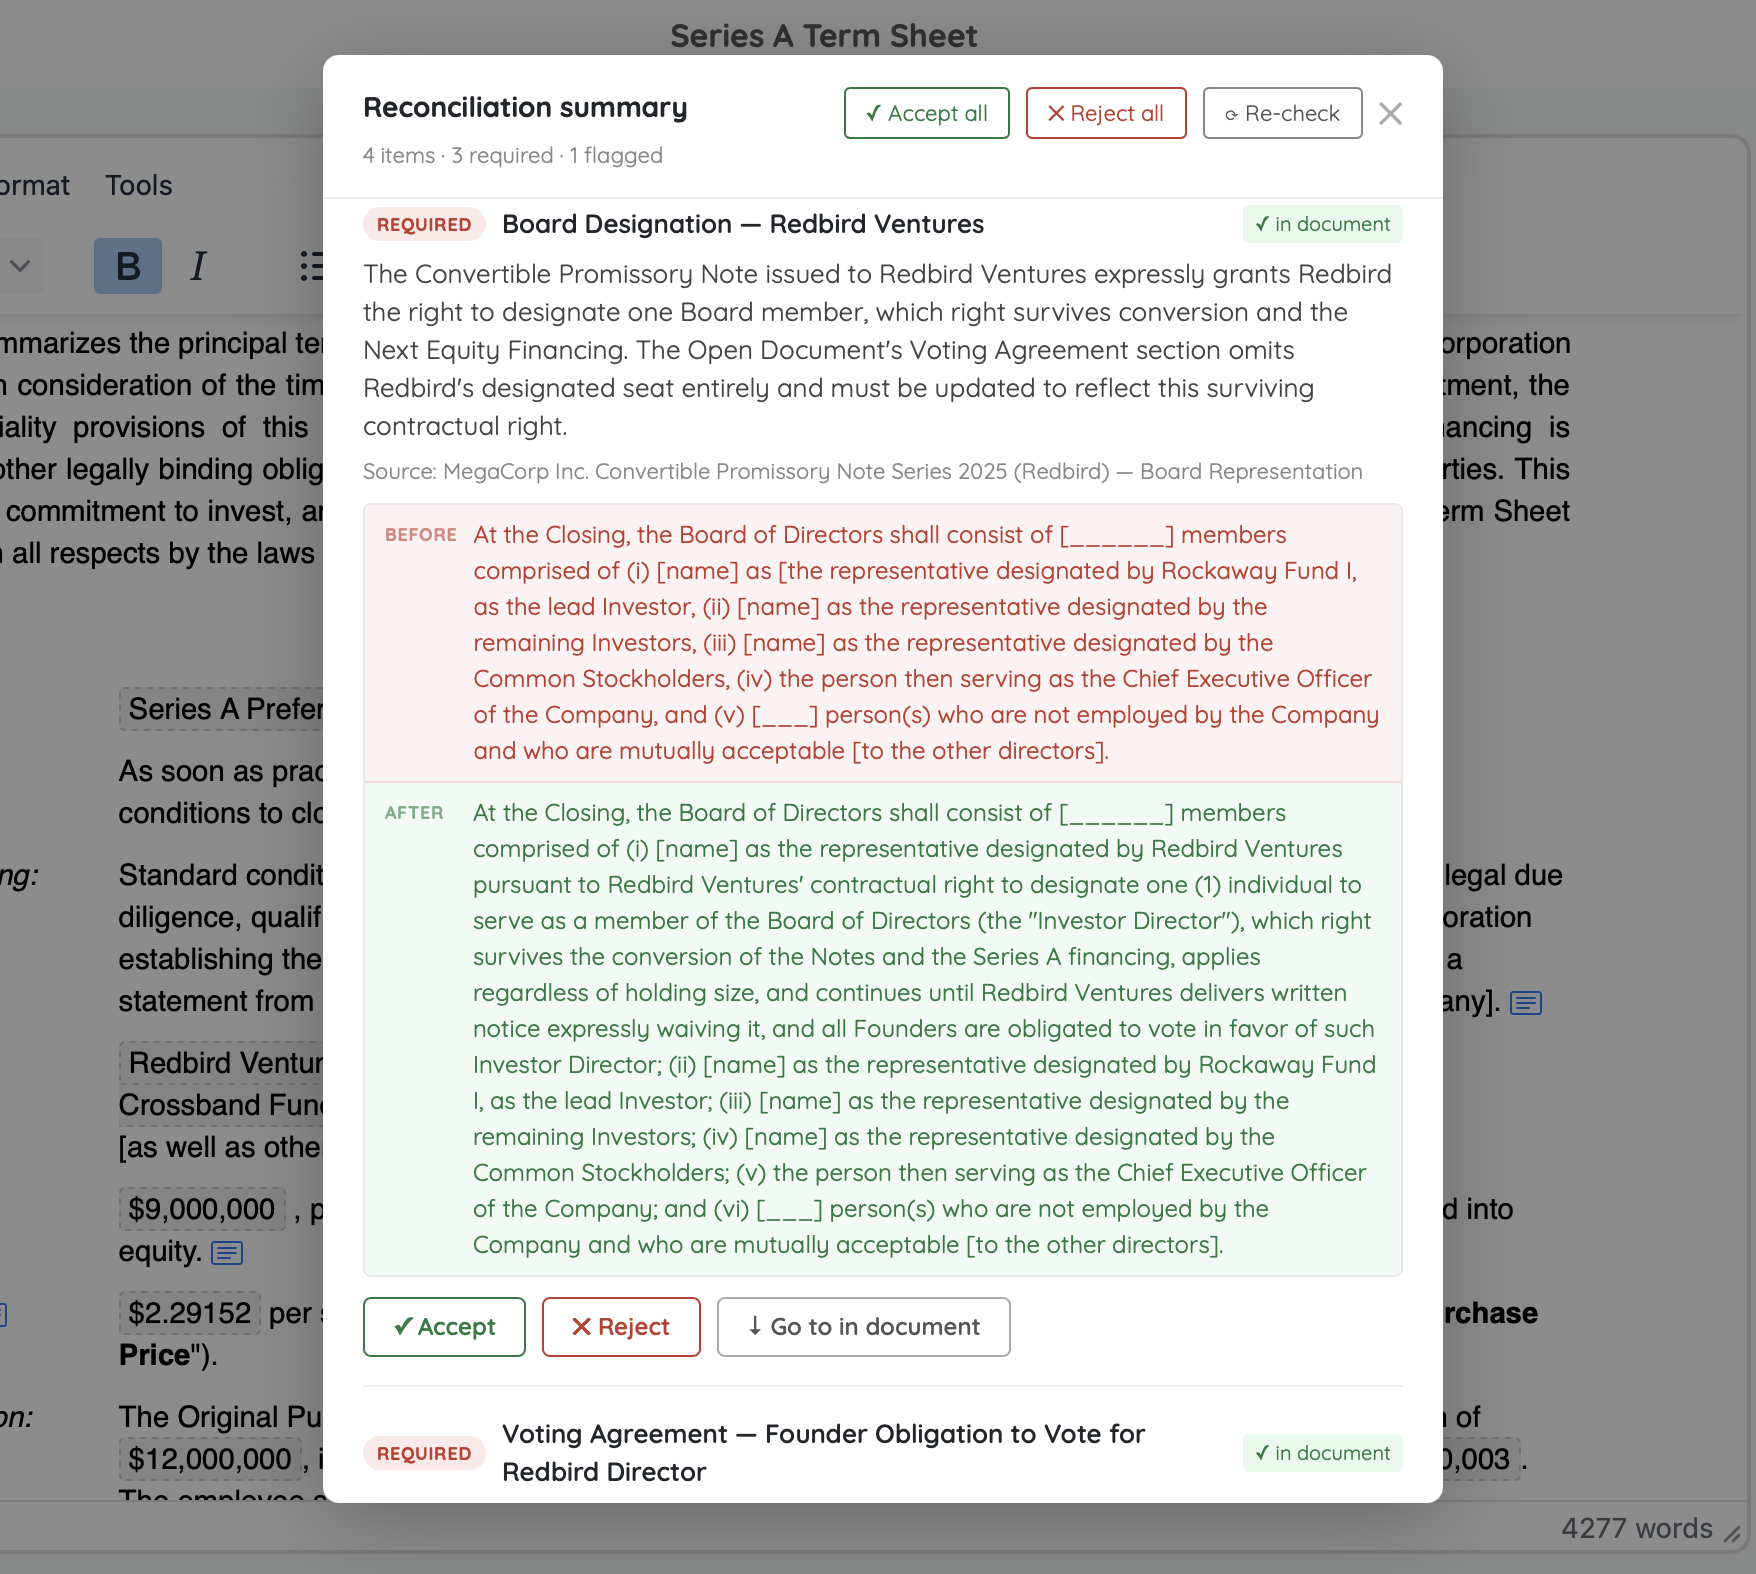Click the 'Redbird Ventur' field in document
1756x1574 pixels.
point(222,1063)
